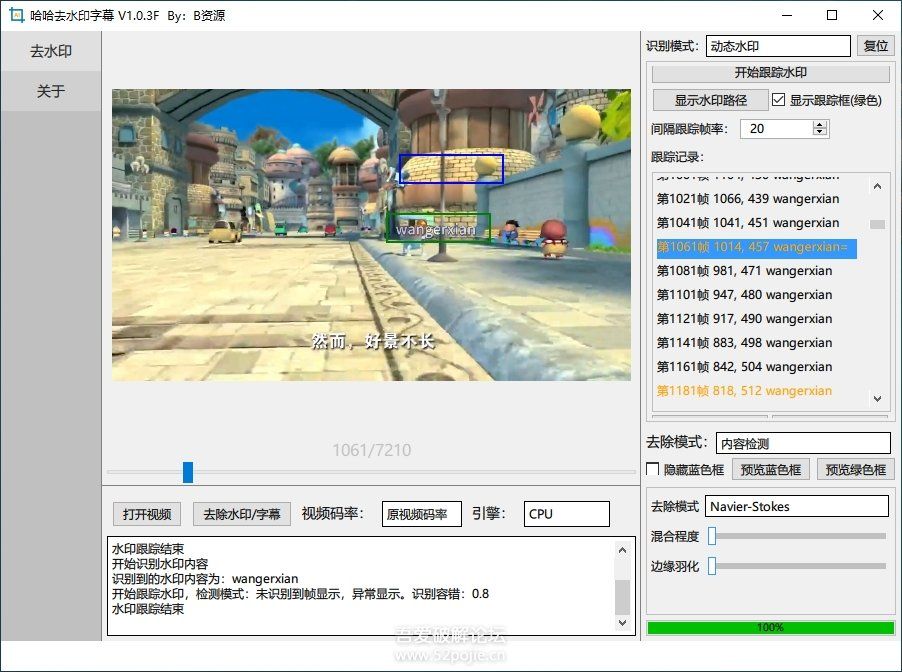
Task: Start watermark tracking via 开始跟踪水印
Action: 771,72
